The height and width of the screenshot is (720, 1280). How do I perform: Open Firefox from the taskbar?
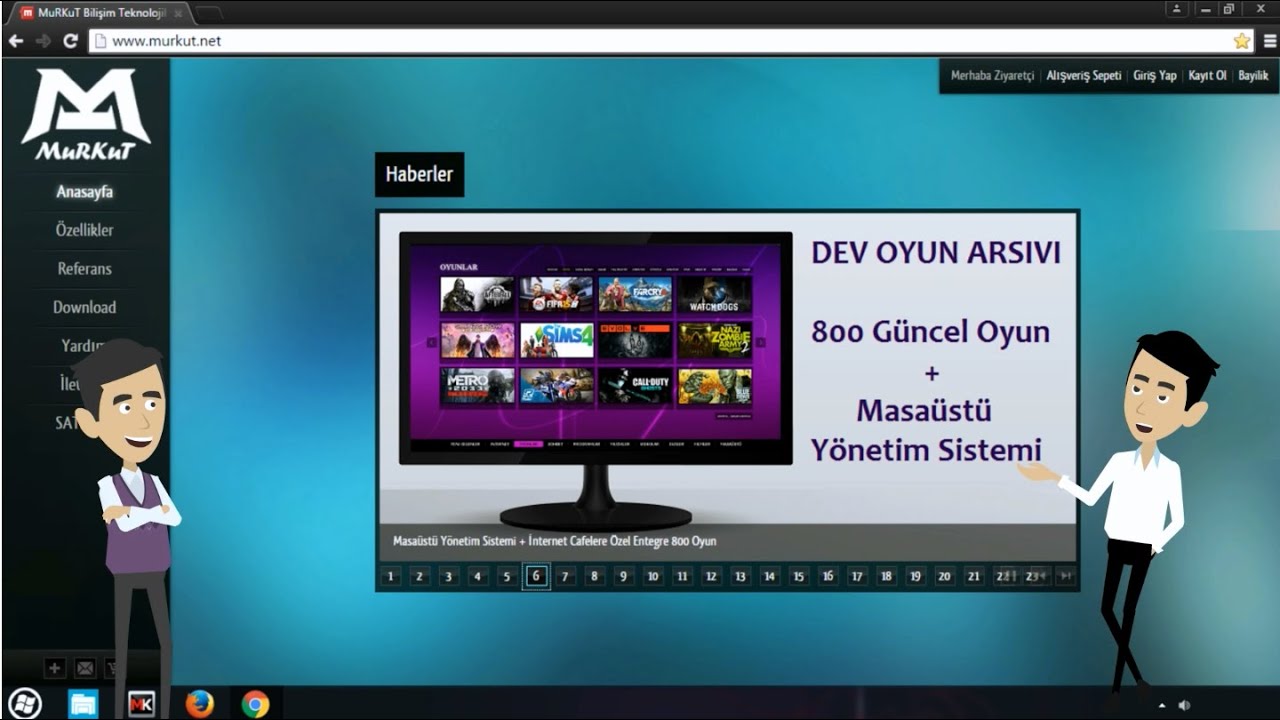[x=199, y=704]
